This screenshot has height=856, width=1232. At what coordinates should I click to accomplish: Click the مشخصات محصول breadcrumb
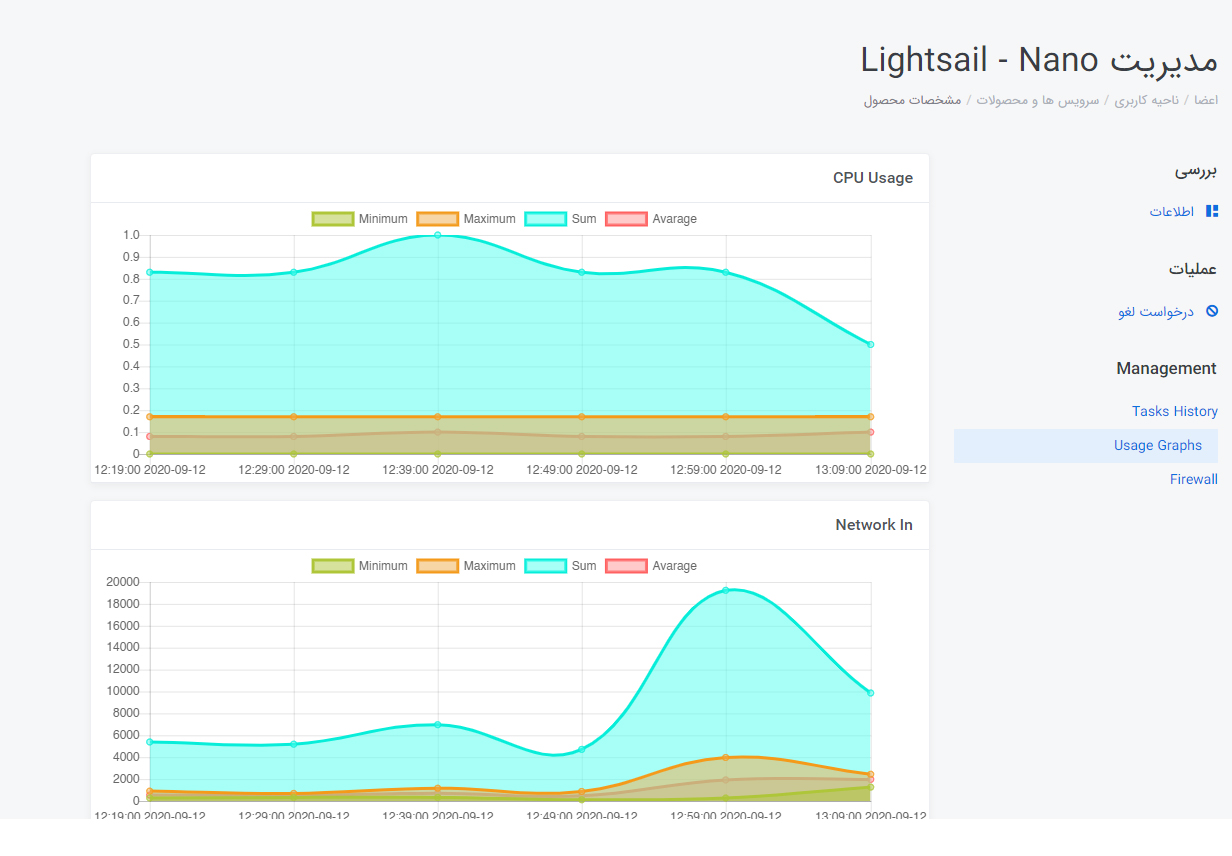[913, 100]
